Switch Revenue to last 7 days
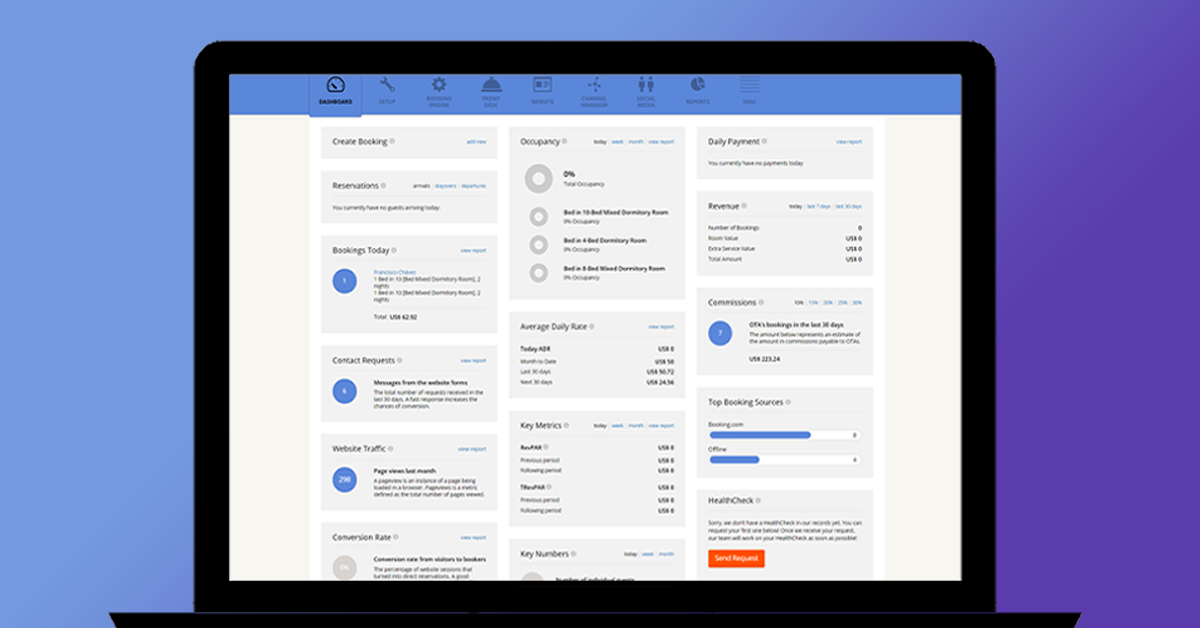Viewport: 1200px width, 628px height. [819, 206]
